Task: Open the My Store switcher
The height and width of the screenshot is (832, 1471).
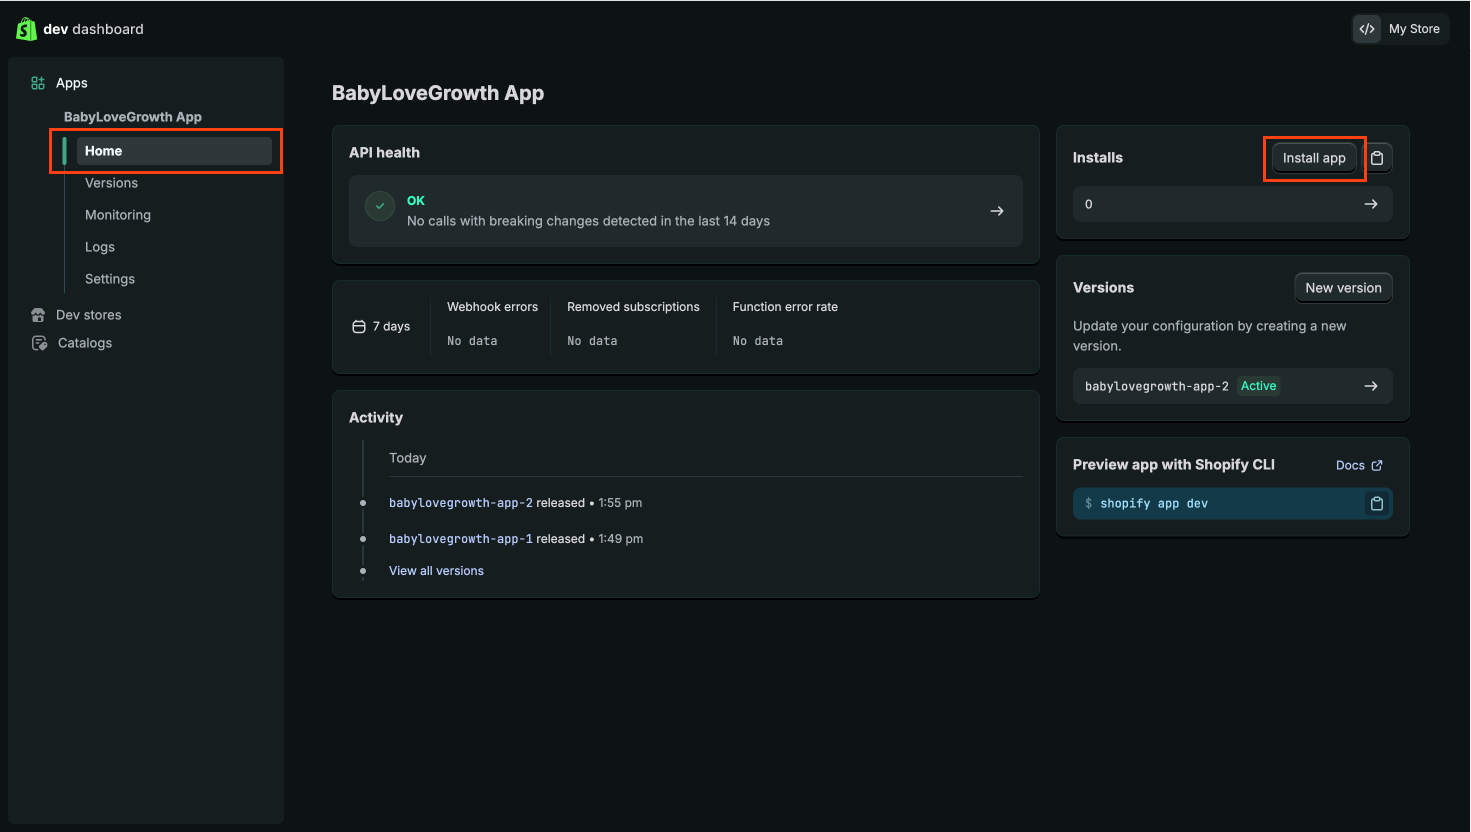Action: [1400, 29]
